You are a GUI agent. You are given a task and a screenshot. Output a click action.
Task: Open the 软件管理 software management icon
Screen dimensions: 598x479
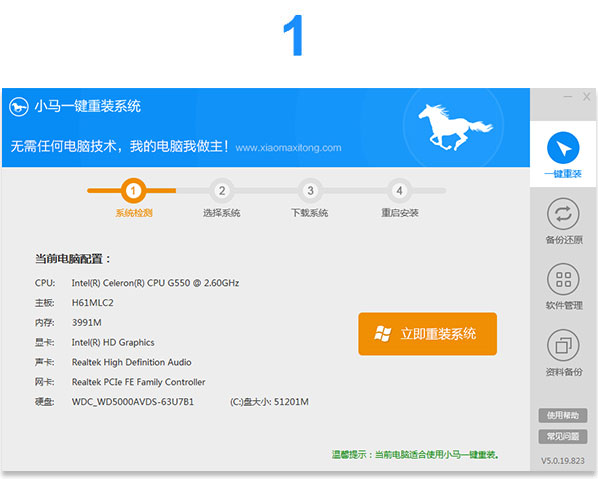[x=563, y=280]
